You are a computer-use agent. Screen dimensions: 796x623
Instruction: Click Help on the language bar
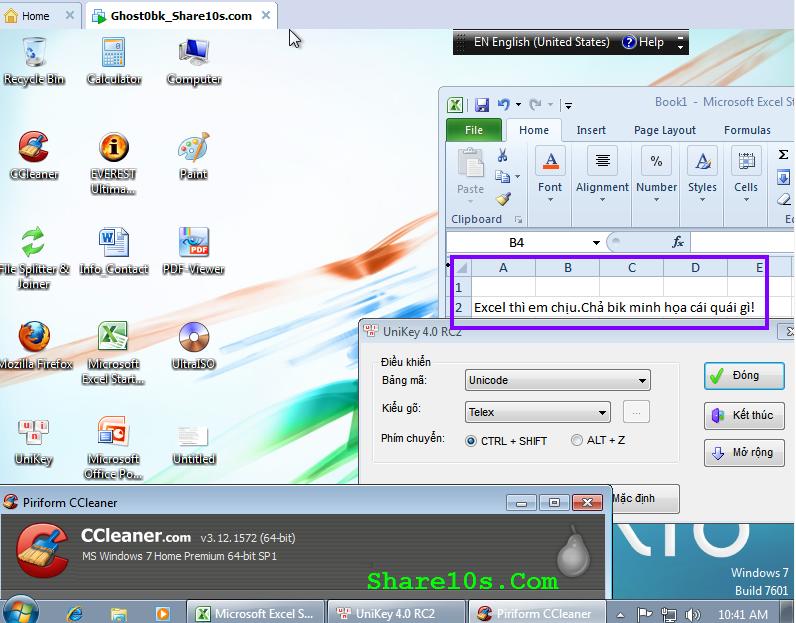643,42
